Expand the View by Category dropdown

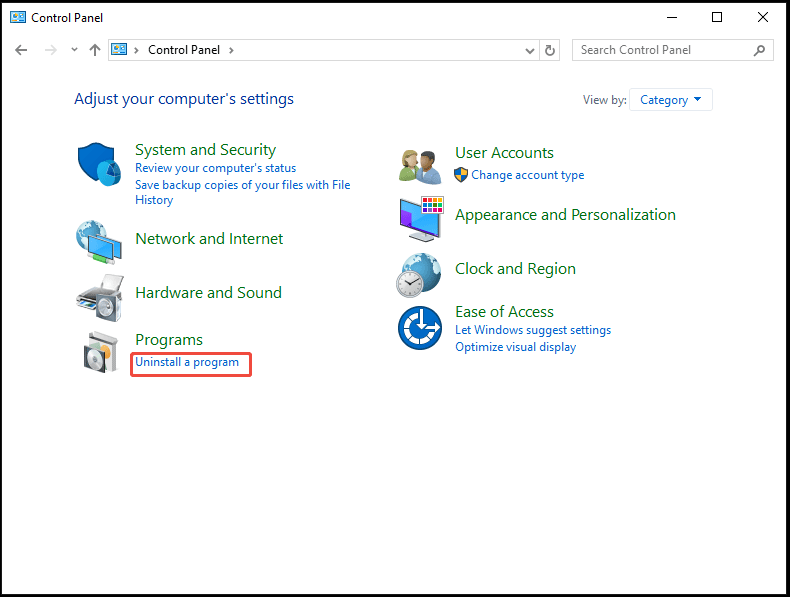[x=671, y=100]
